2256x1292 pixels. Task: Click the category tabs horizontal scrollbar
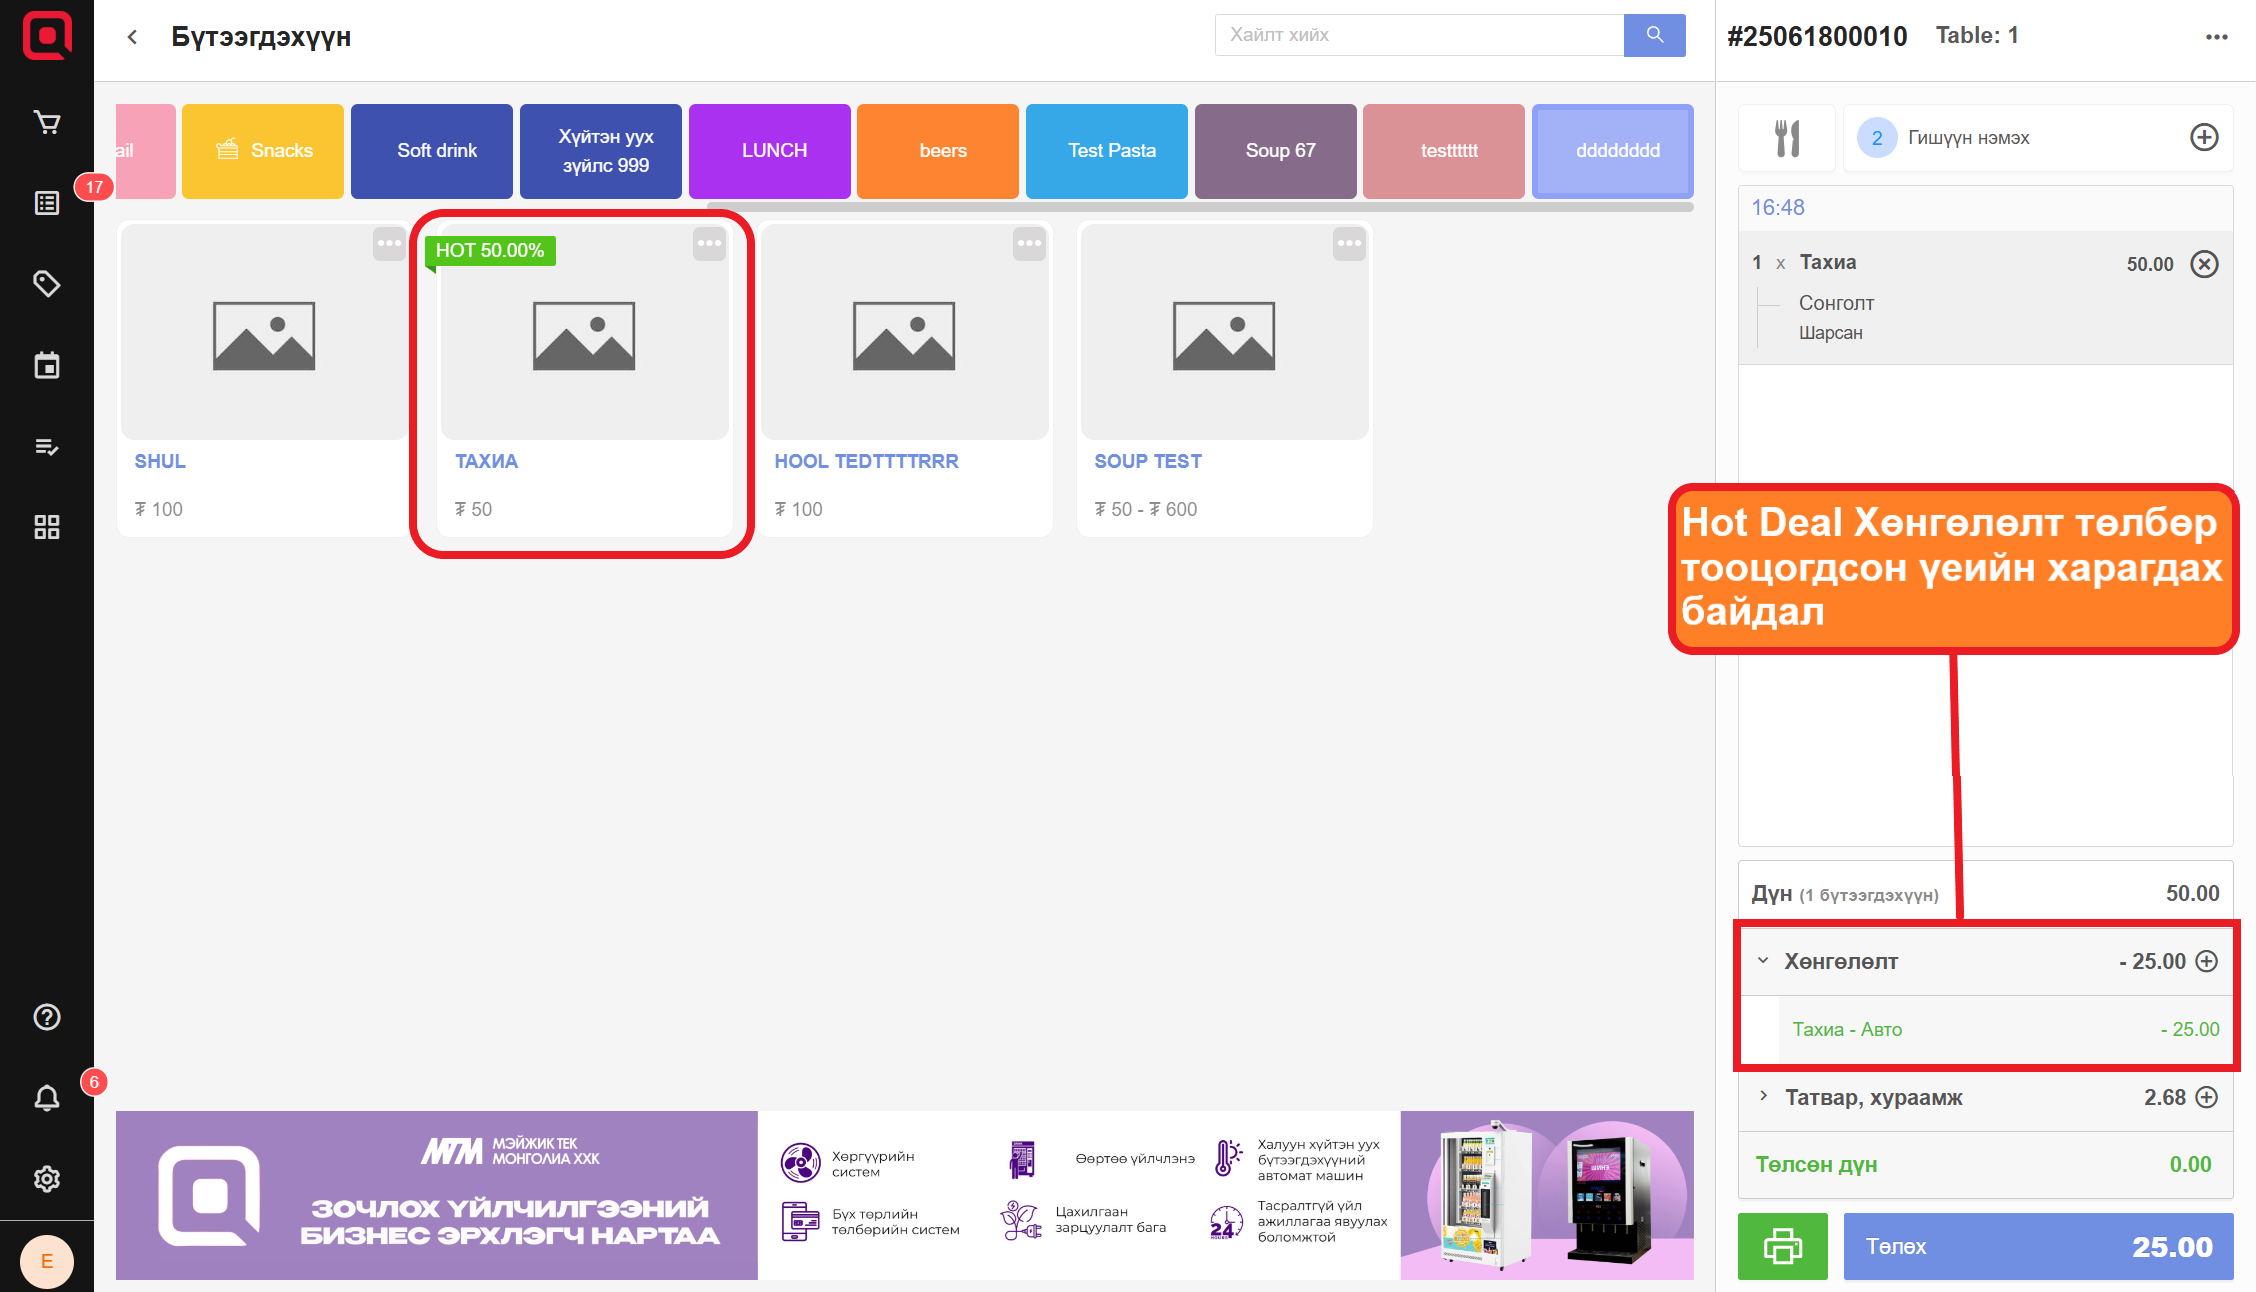(1200, 207)
